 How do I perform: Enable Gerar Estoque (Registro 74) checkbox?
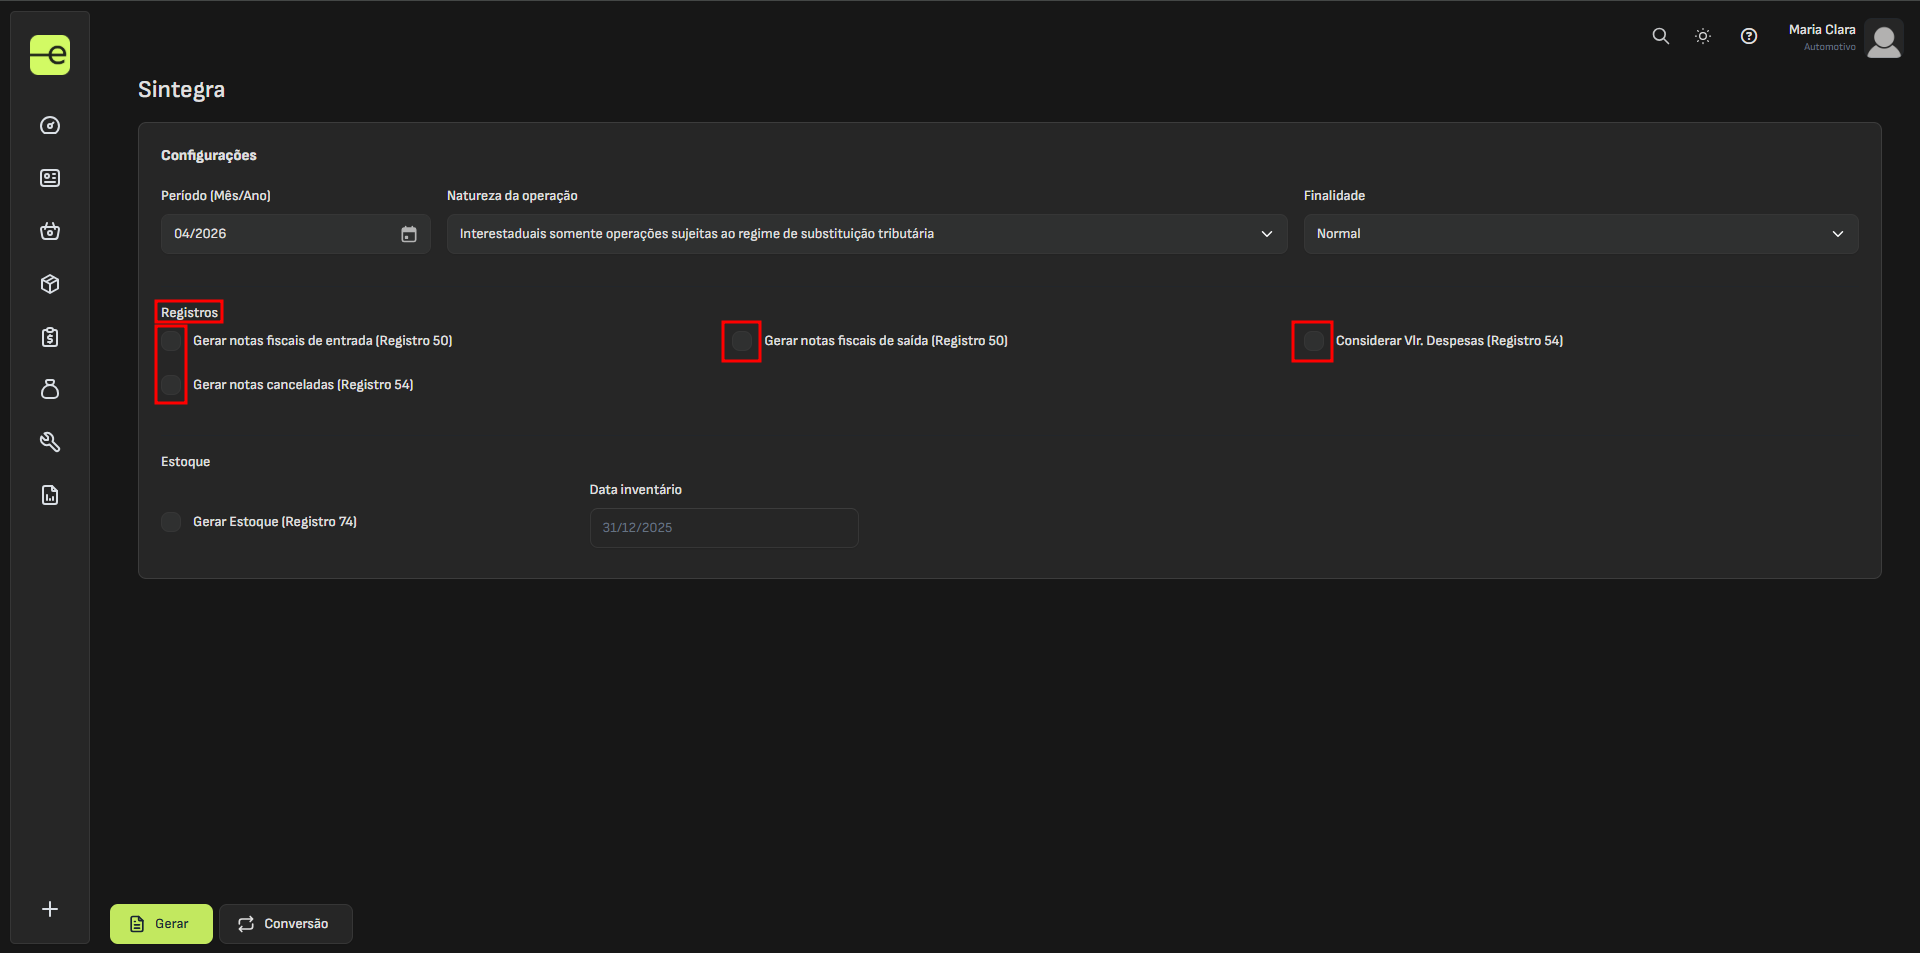pyautogui.click(x=171, y=522)
